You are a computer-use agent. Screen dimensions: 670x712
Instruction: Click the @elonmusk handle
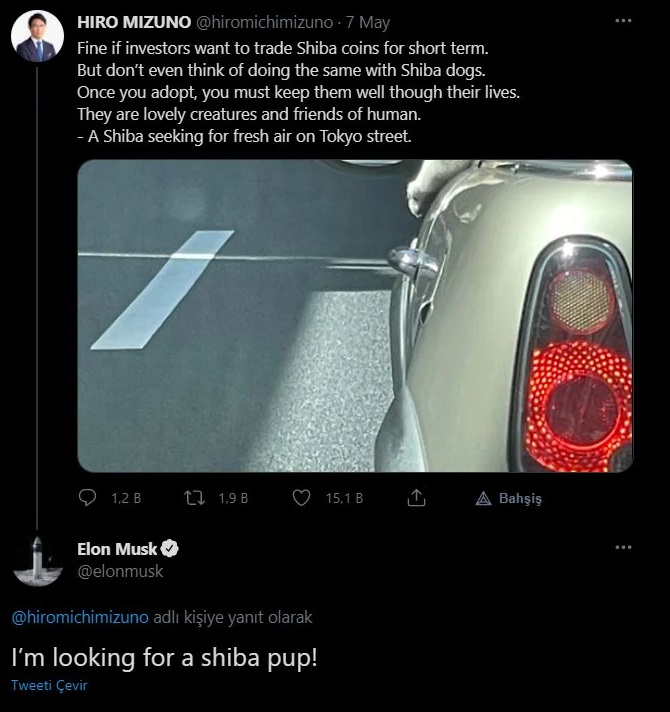(x=119, y=571)
